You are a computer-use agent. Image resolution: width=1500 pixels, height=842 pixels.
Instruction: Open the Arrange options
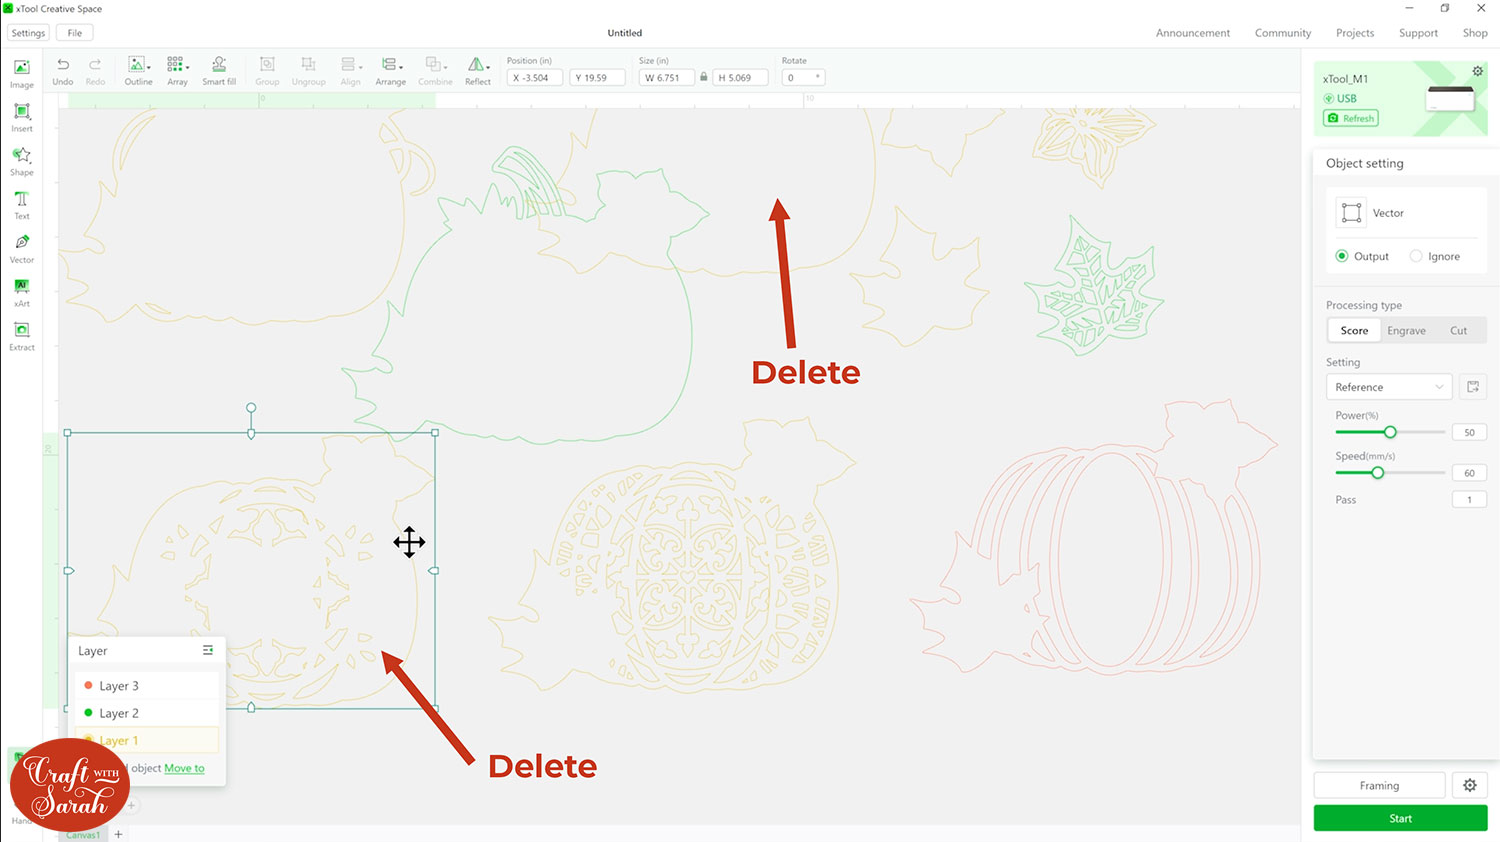[391, 71]
